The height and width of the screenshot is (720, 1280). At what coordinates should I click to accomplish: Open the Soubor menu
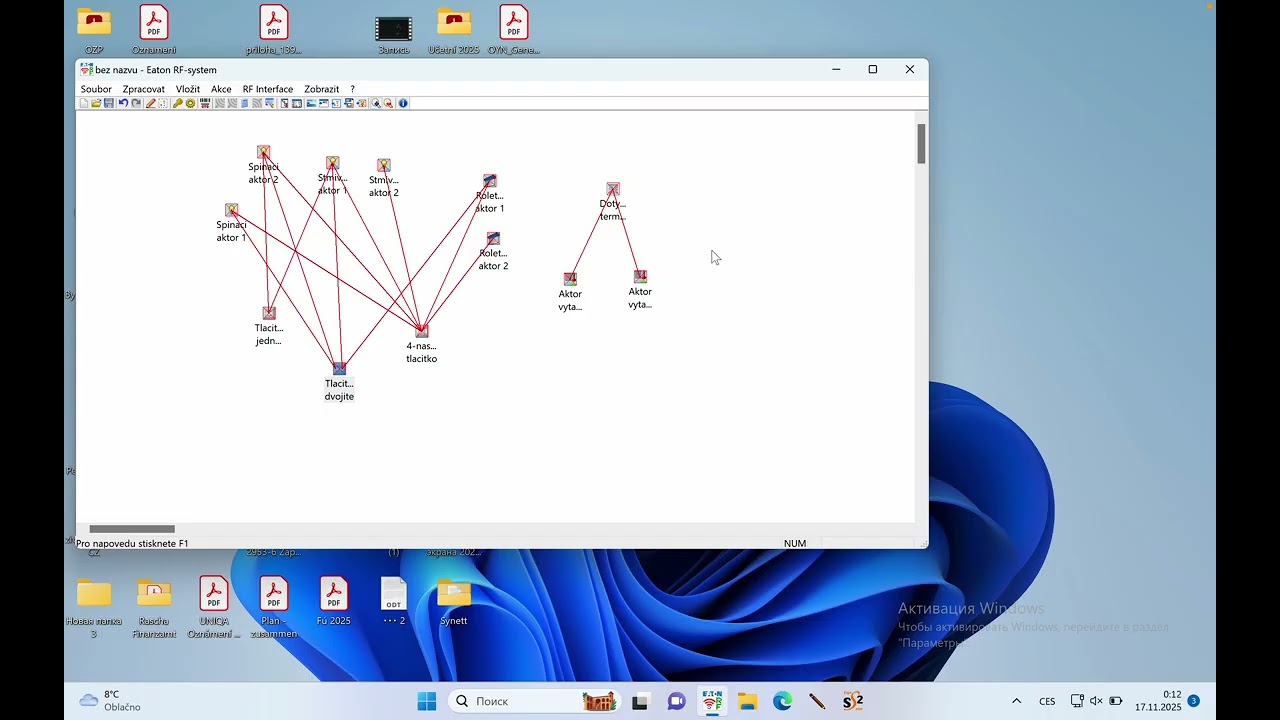click(x=96, y=89)
